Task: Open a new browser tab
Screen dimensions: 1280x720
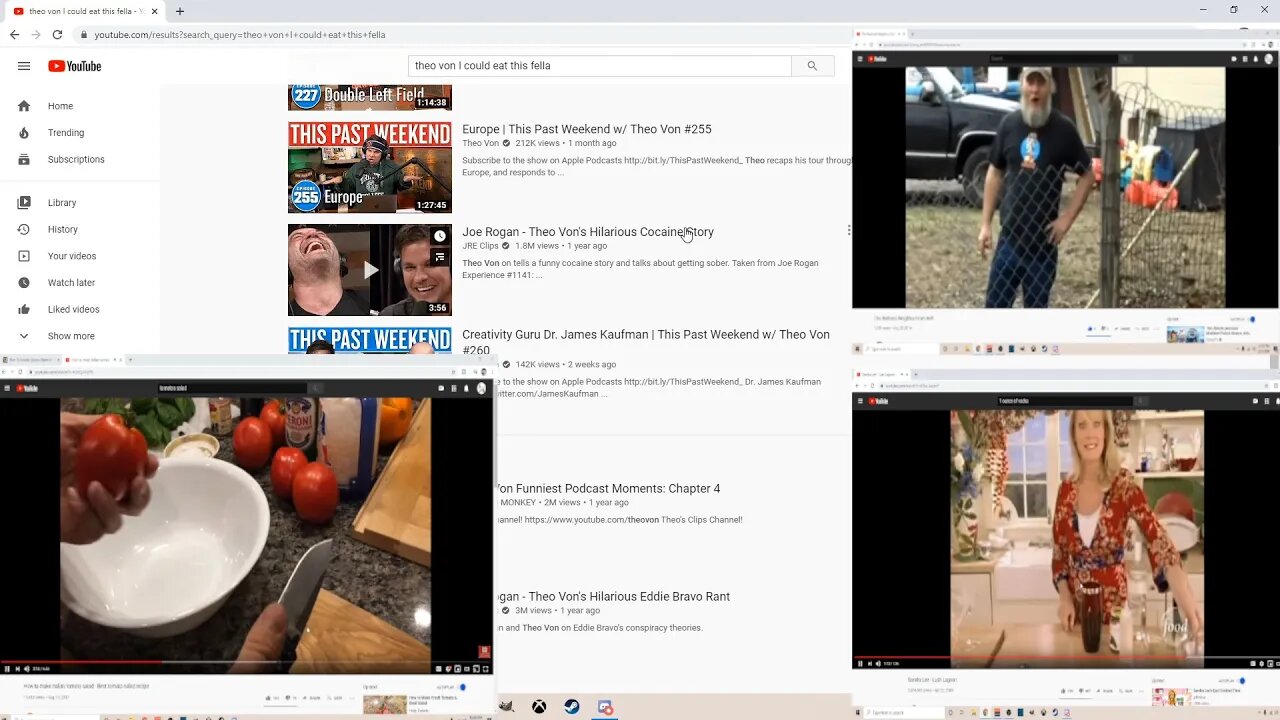Action: [x=180, y=11]
